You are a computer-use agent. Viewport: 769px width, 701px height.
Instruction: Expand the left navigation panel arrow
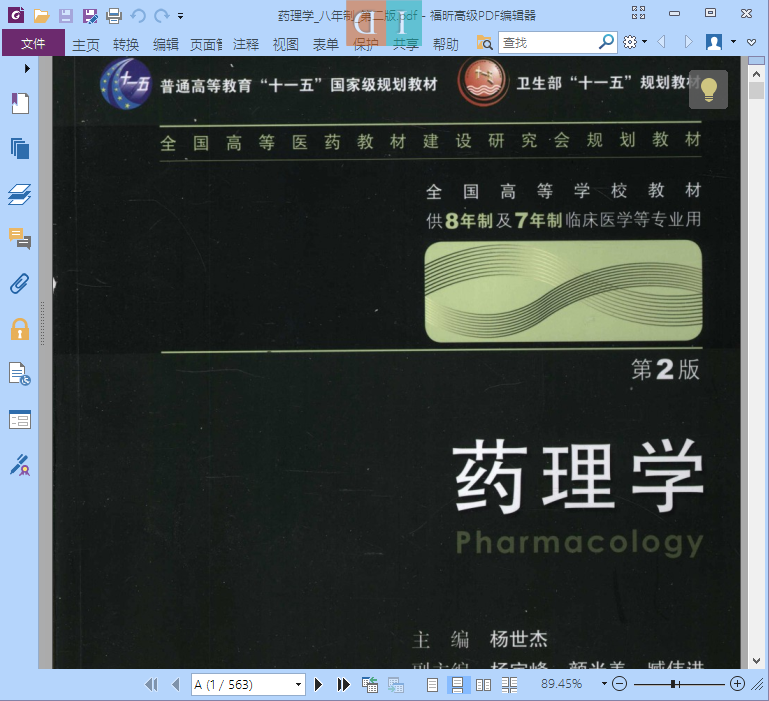point(27,69)
